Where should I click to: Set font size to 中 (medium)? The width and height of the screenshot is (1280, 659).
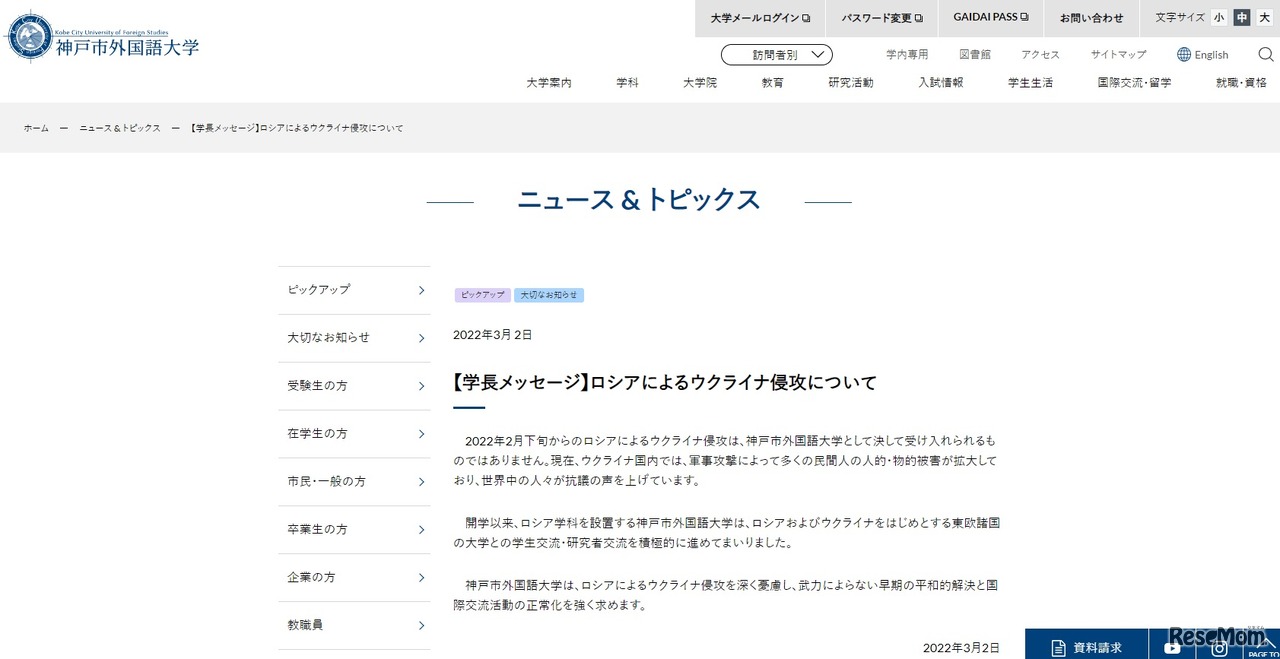(1241, 17)
